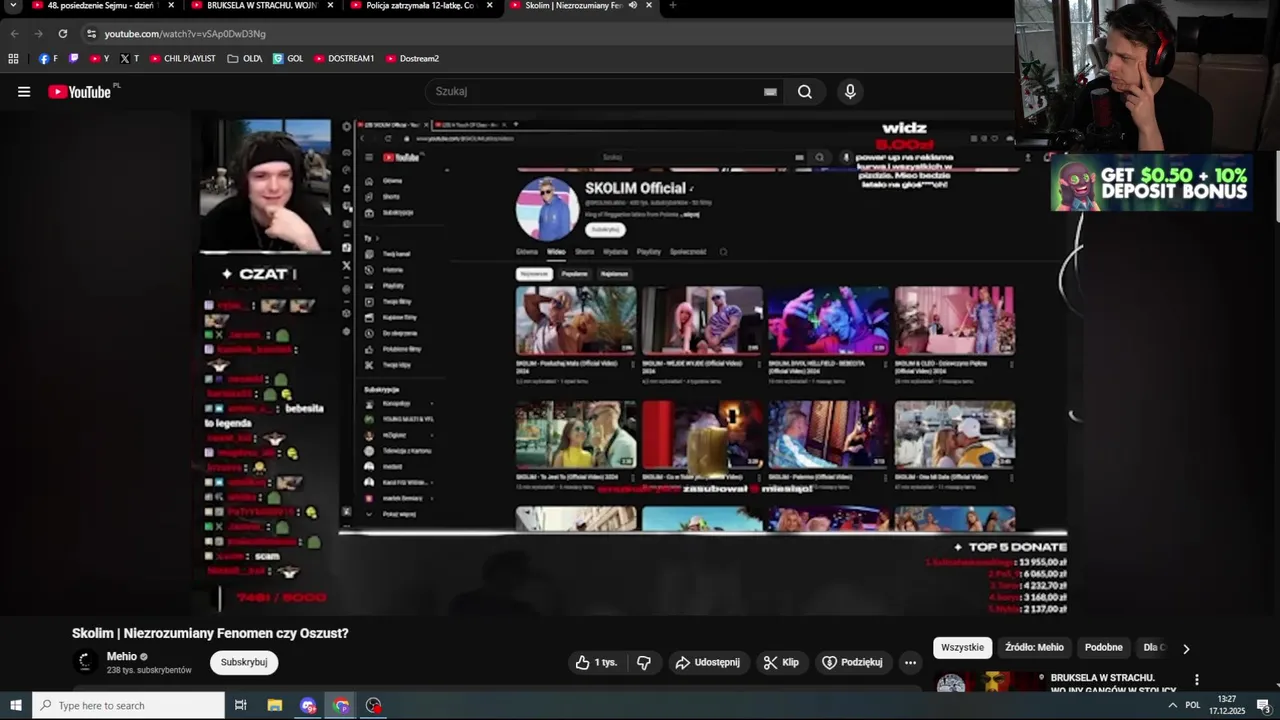Image resolution: width=1280 pixels, height=720 pixels.
Task: Close the 48. posiedzenie Sejmu tab
Action: (171, 5)
